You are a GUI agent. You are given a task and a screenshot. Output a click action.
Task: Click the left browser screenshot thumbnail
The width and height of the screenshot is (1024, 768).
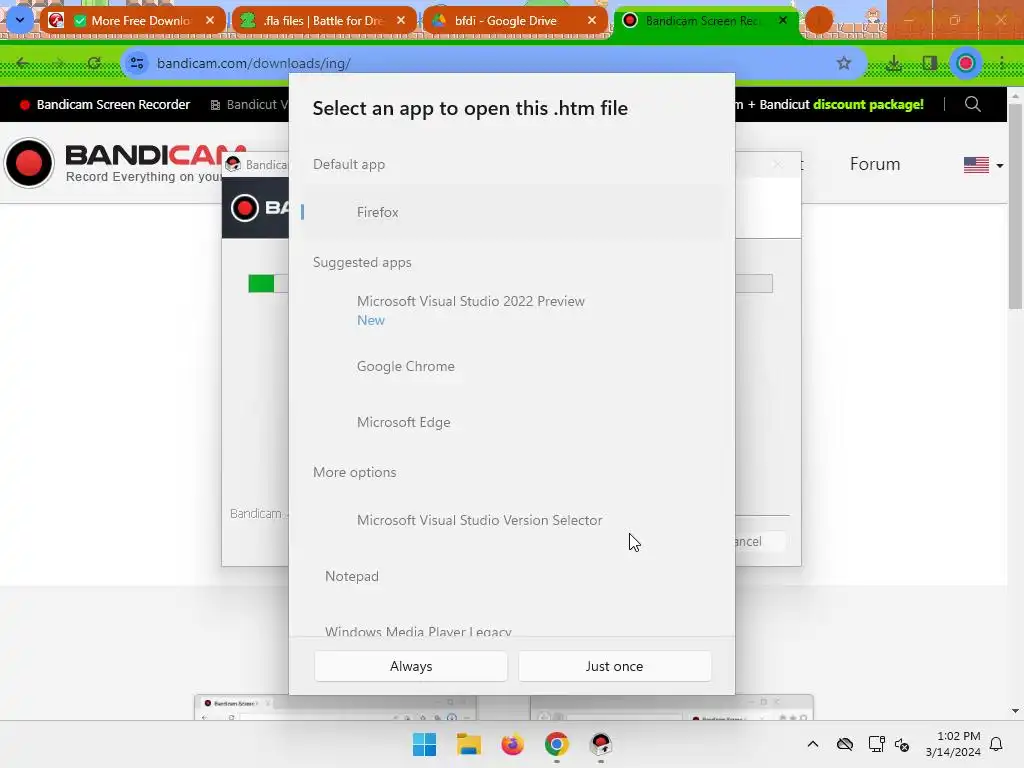pyautogui.click(x=335, y=707)
